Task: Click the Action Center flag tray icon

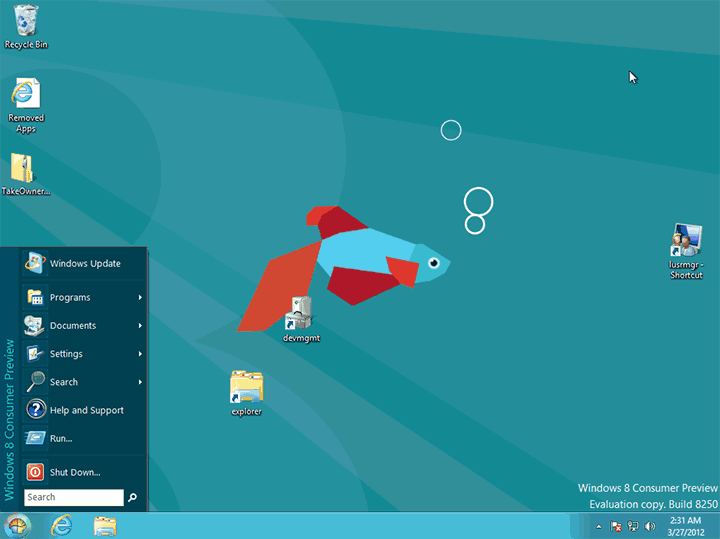Action: tap(616, 526)
